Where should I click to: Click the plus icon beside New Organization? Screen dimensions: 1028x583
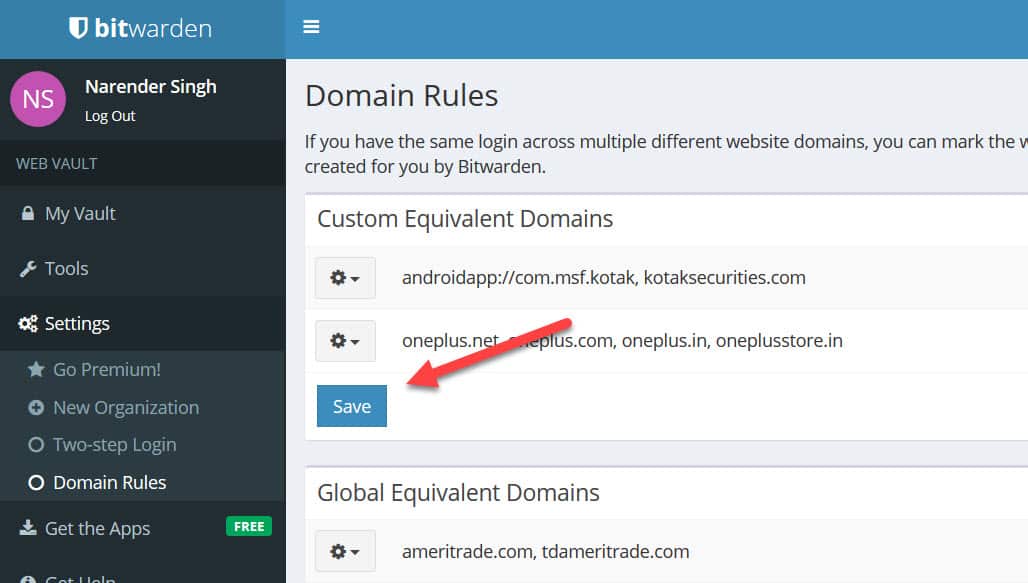(x=36, y=407)
